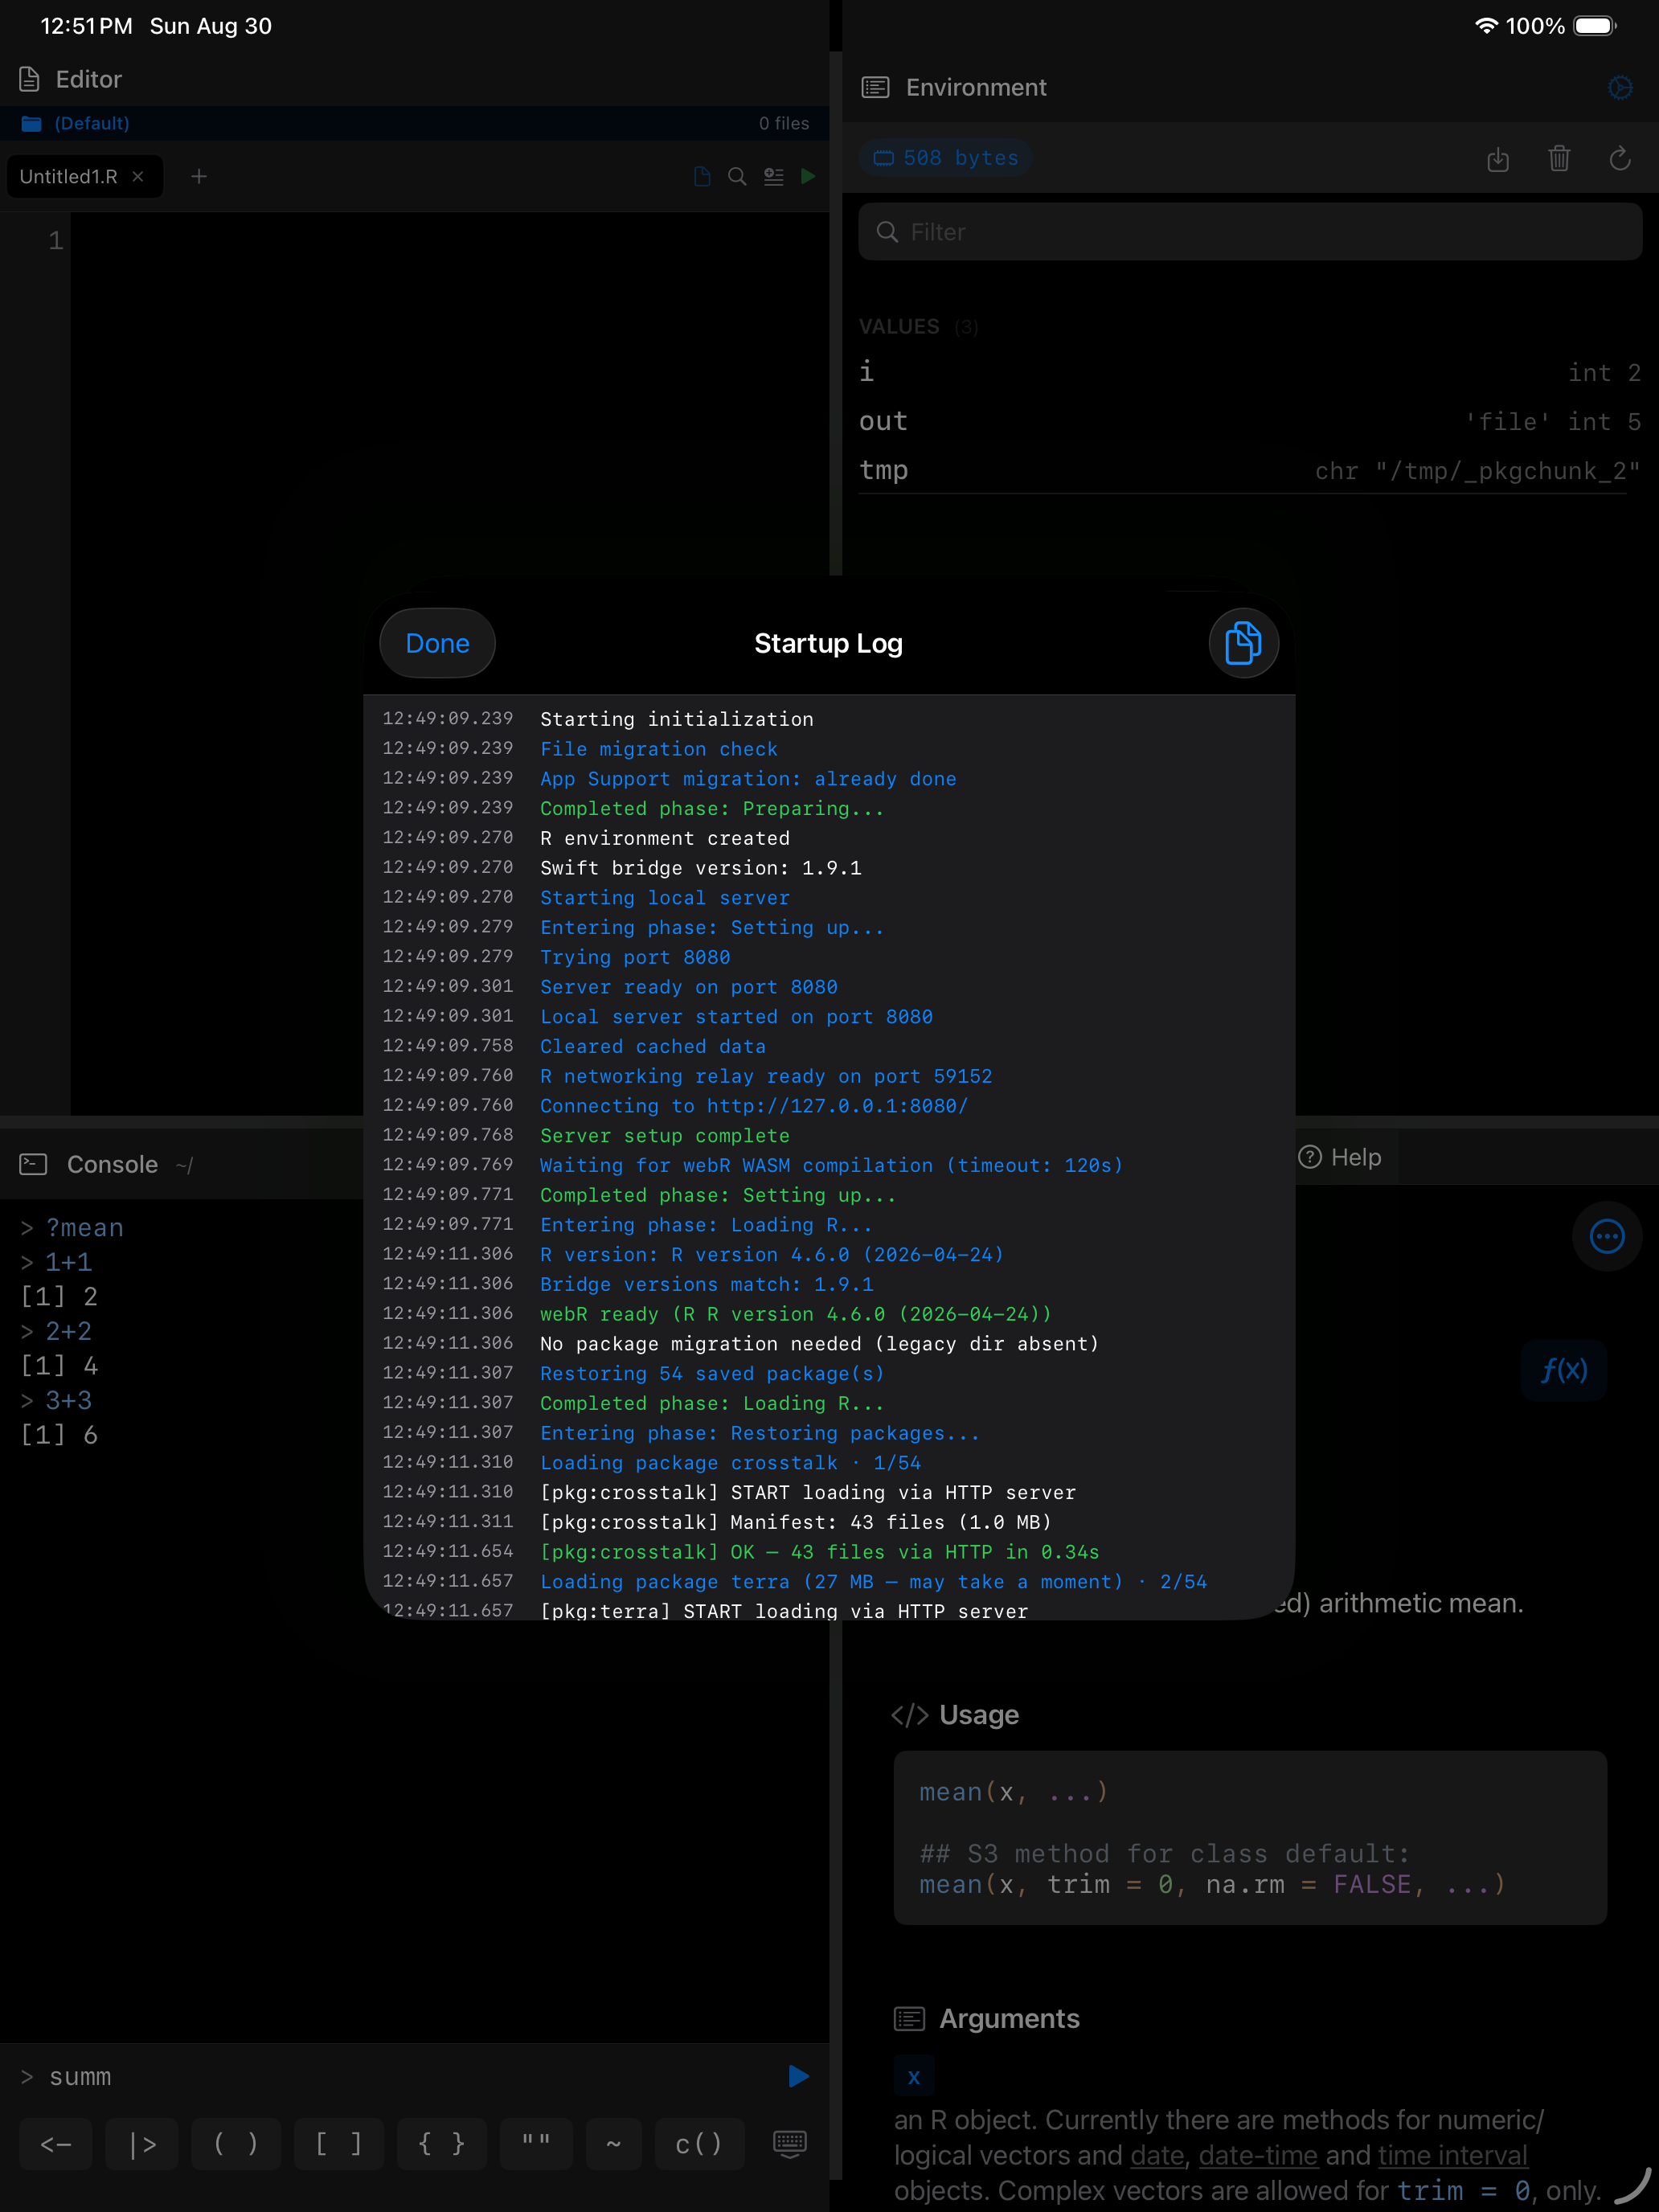Click editor line number 1

tap(56, 240)
